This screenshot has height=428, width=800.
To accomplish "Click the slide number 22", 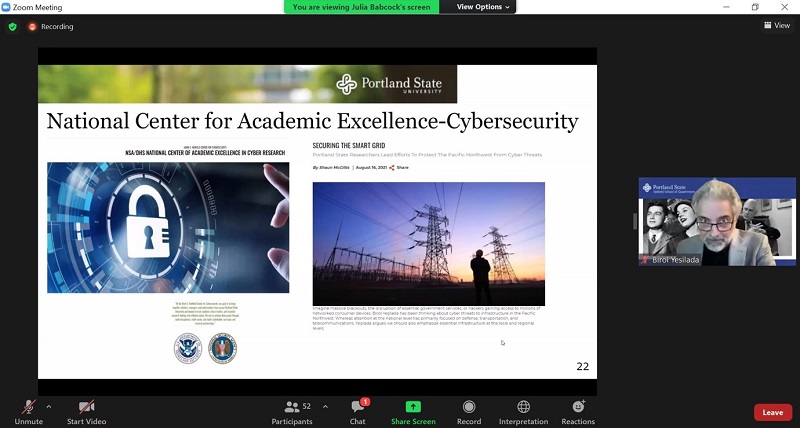I will (x=583, y=366).
